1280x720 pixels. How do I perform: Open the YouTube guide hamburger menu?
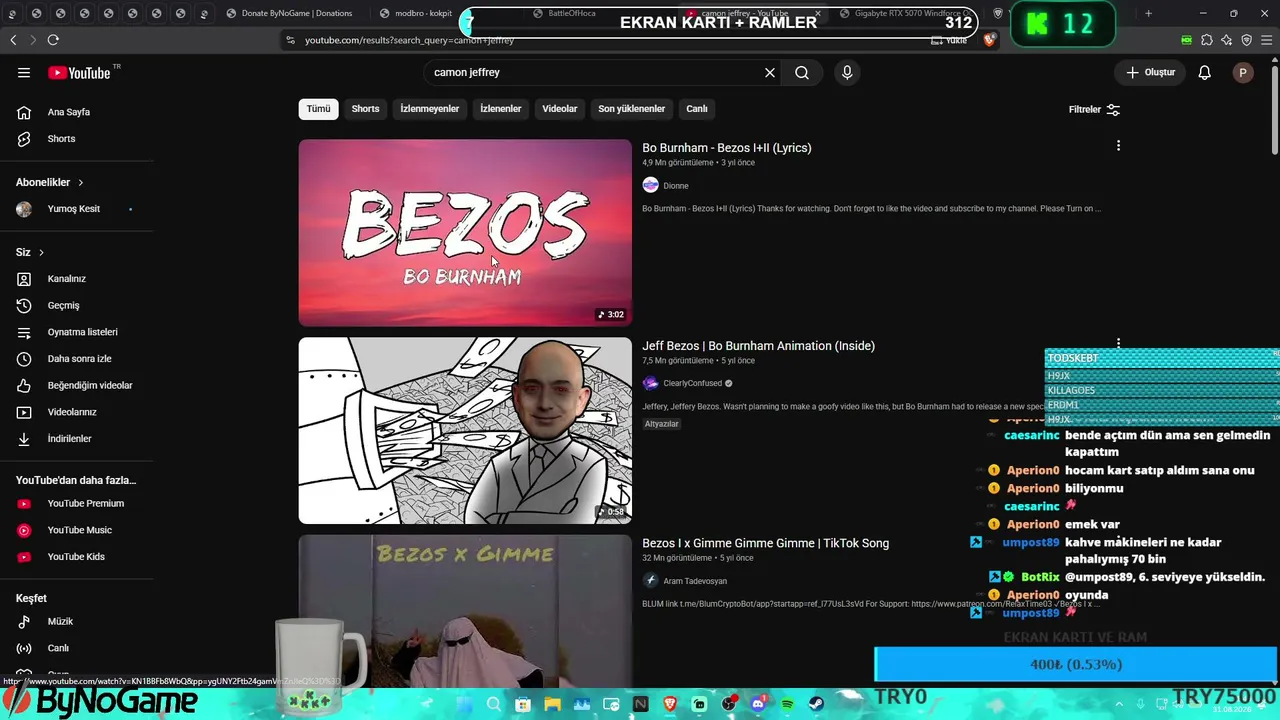click(24, 72)
